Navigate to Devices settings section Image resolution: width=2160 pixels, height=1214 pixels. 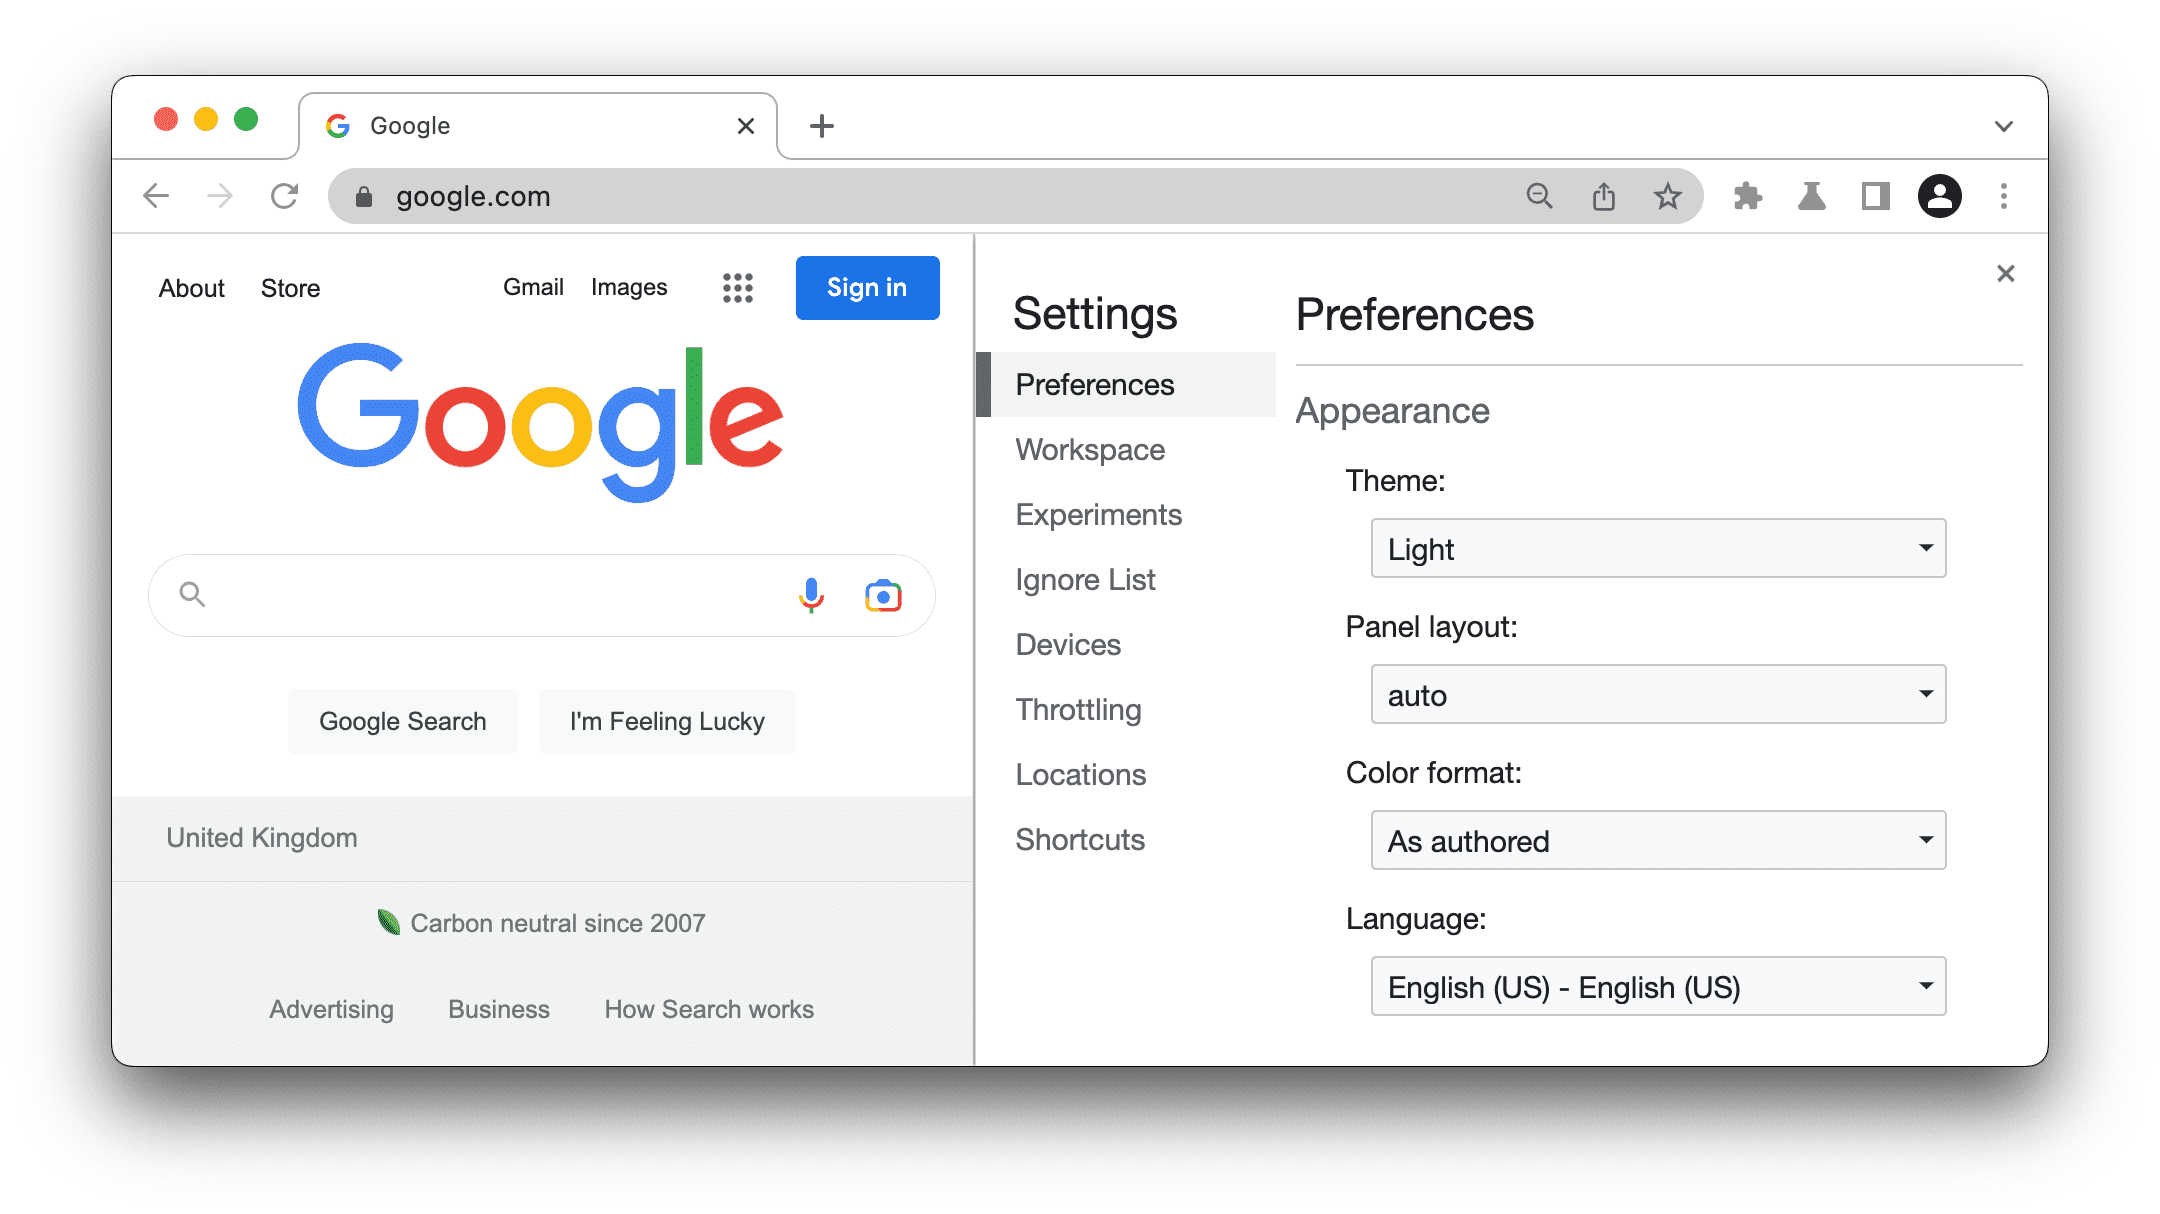(1067, 644)
